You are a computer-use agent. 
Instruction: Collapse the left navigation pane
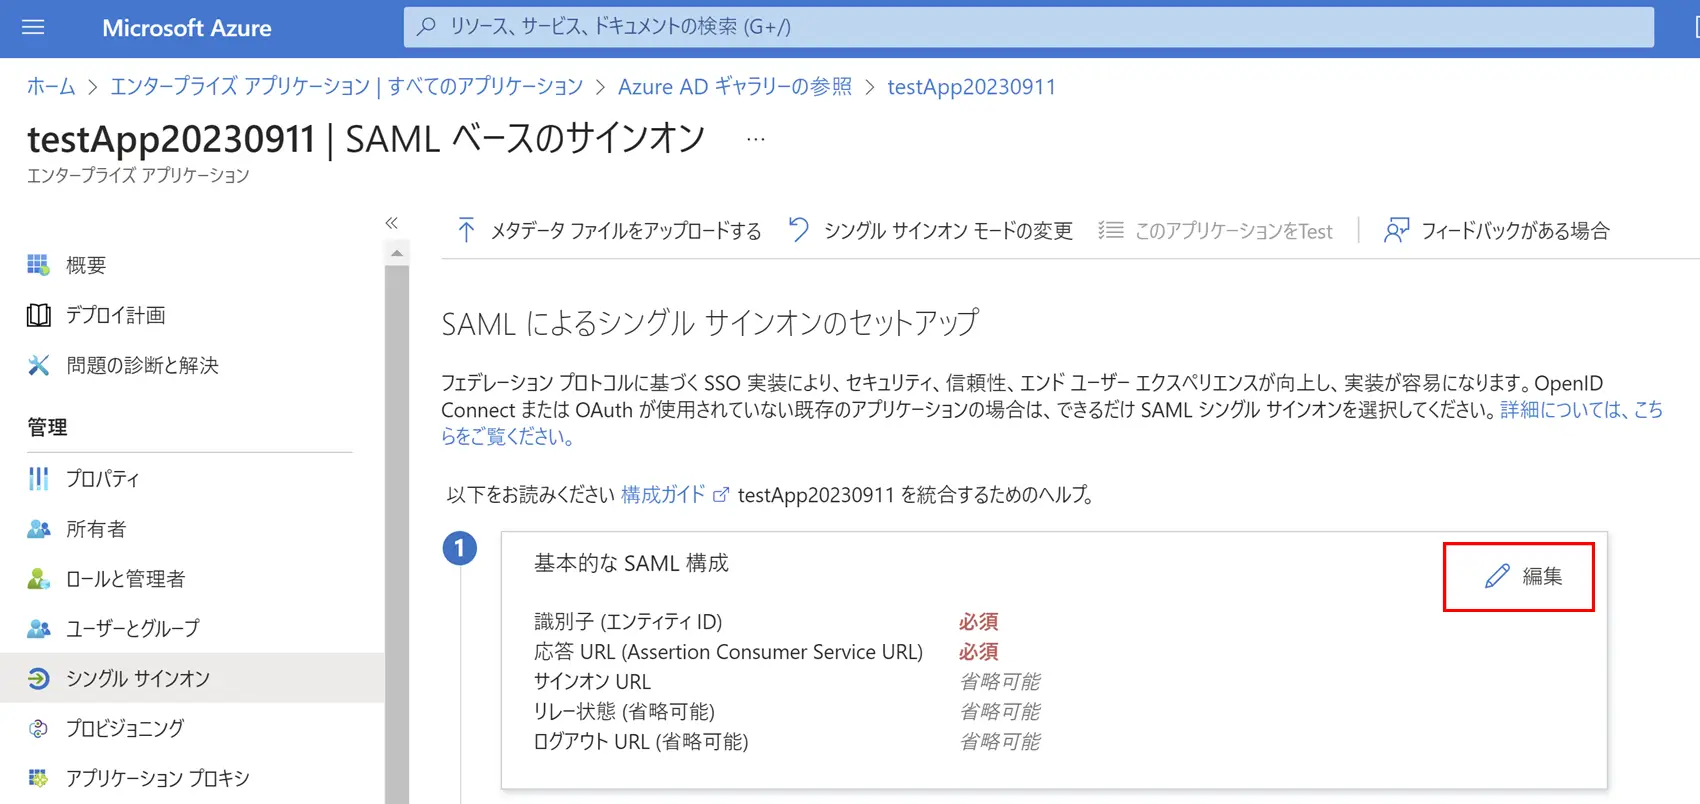click(x=392, y=223)
